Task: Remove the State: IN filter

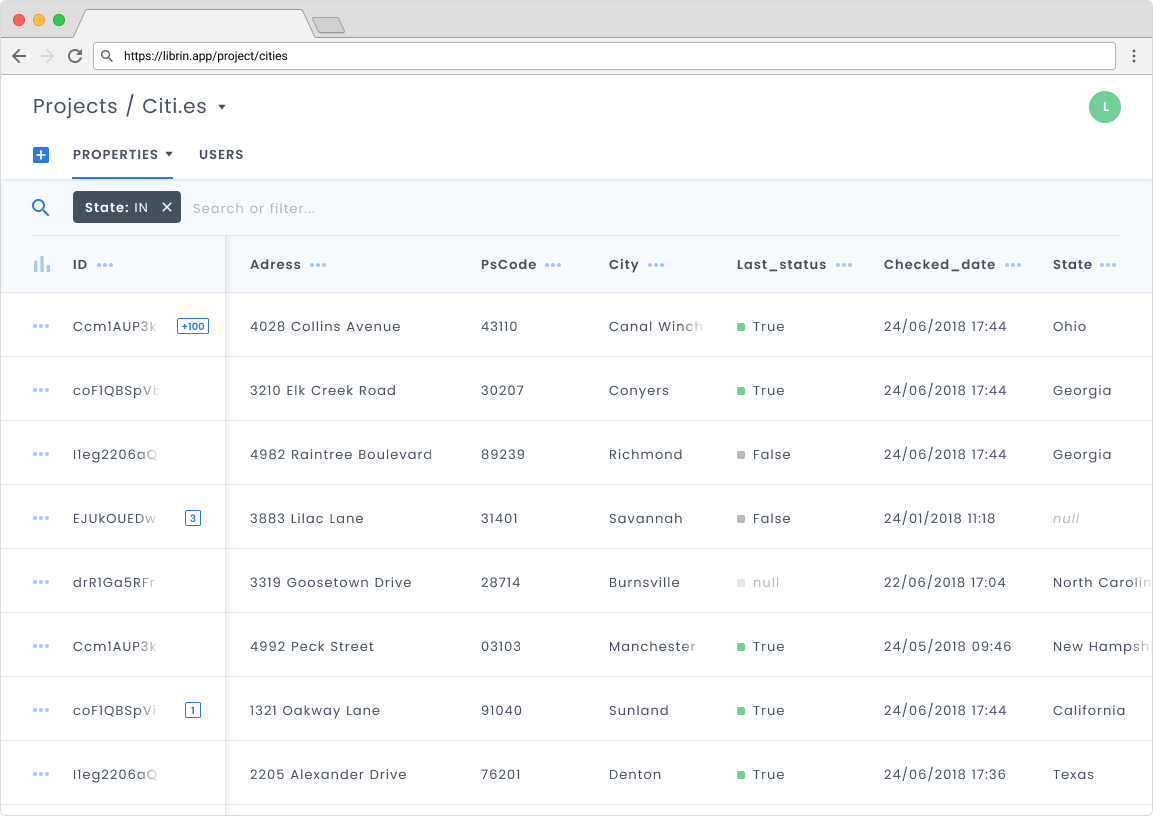Action: click(x=167, y=207)
